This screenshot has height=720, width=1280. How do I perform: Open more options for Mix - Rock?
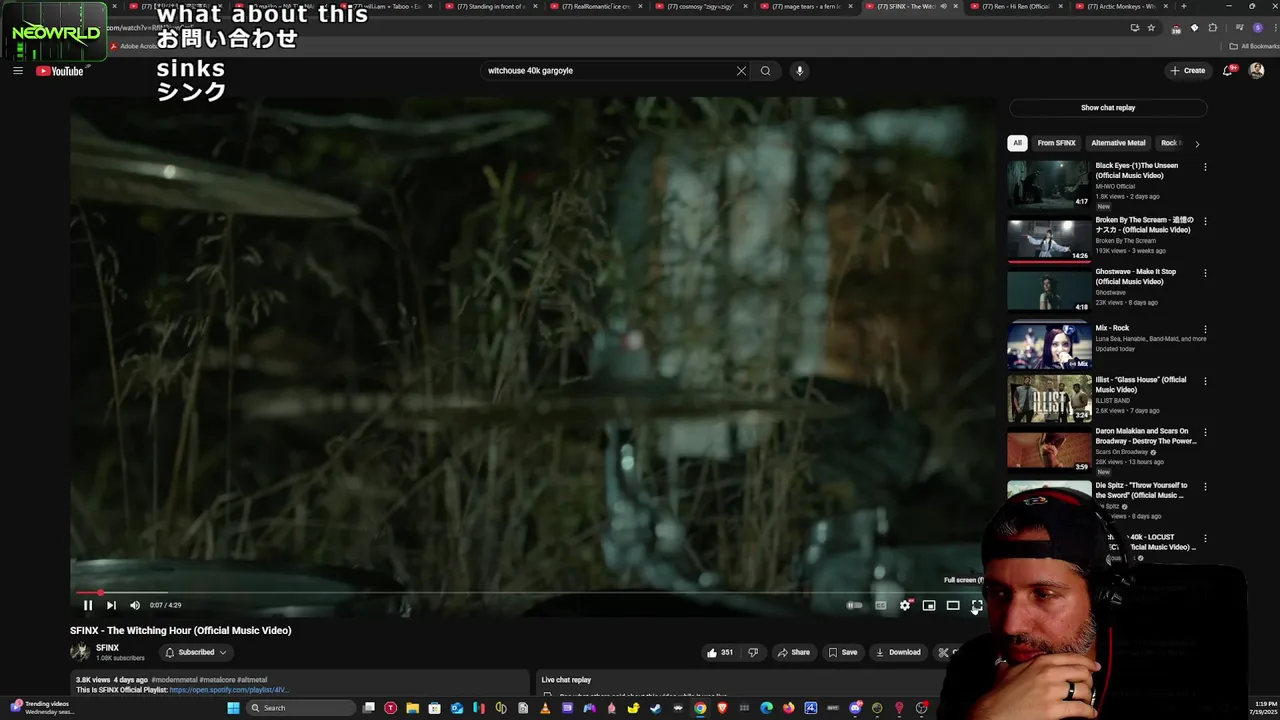[x=1205, y=329]
